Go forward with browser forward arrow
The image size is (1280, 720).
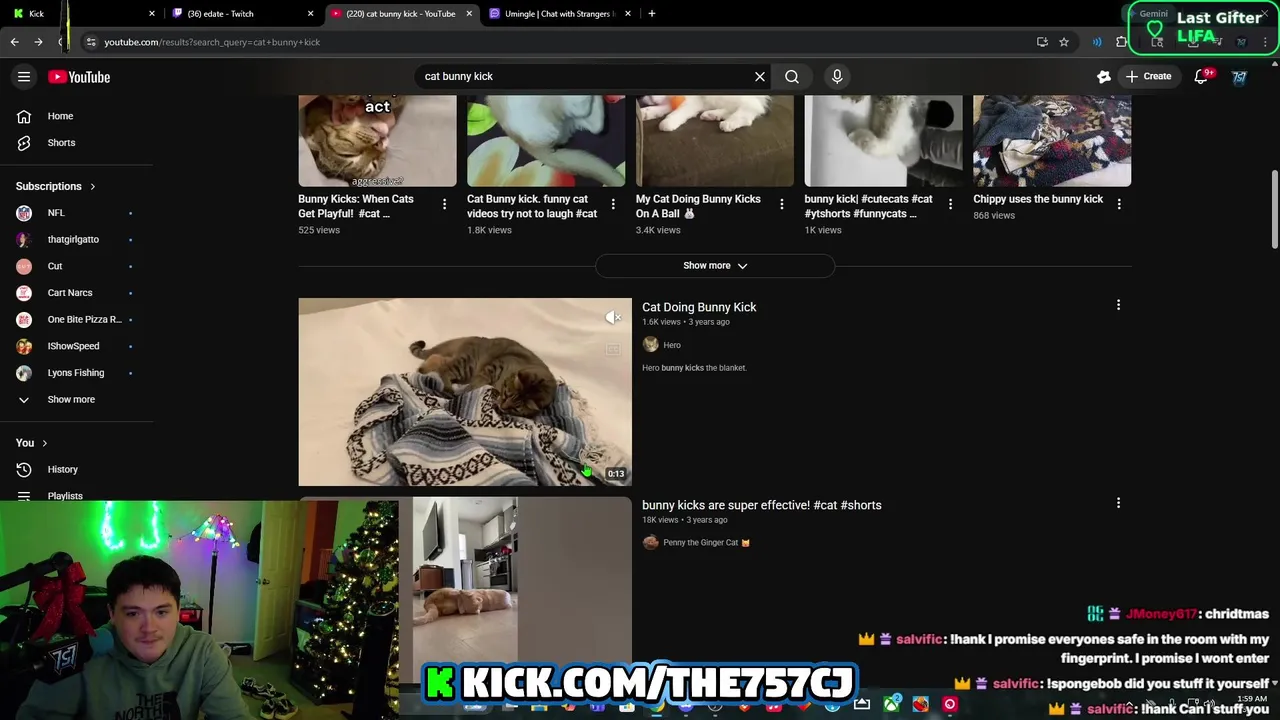point(38,42)
